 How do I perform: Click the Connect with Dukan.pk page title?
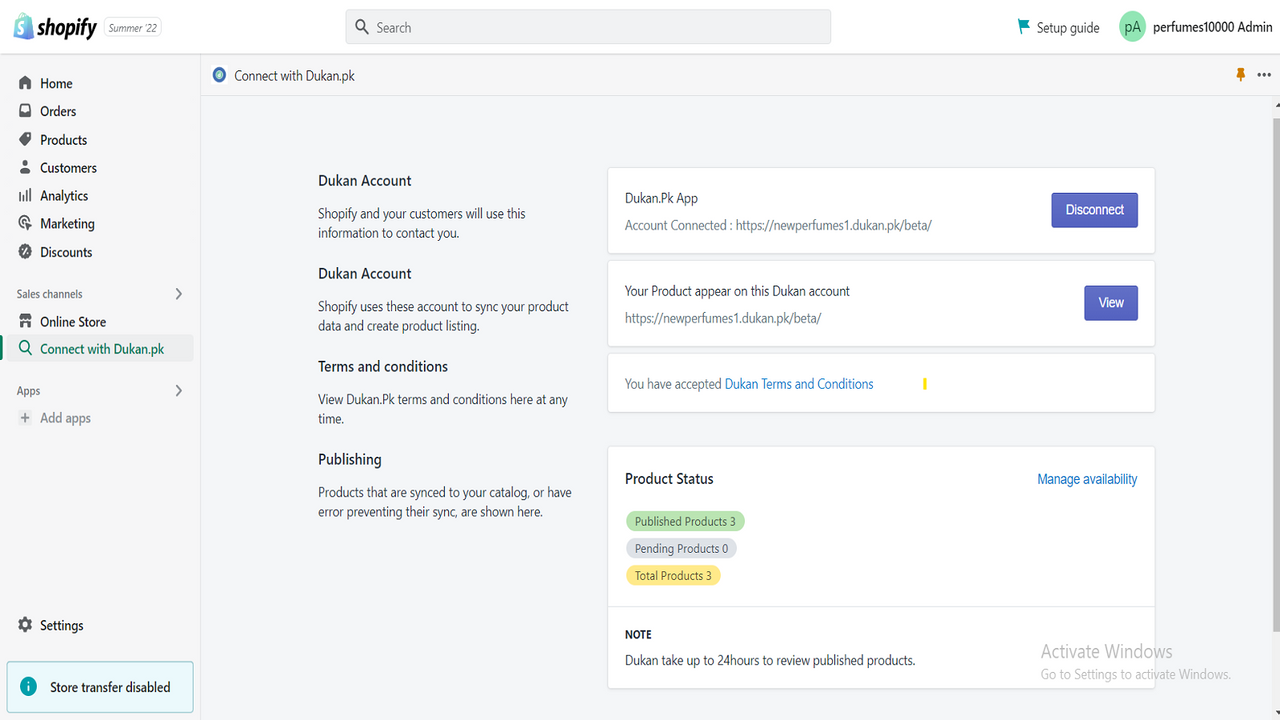click(x=294, y=75)
